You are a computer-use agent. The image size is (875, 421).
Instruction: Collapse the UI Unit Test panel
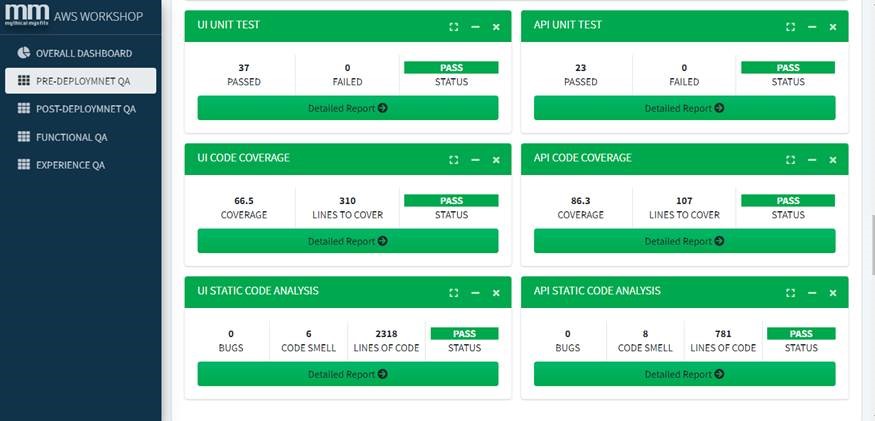[x=475, y=27]
